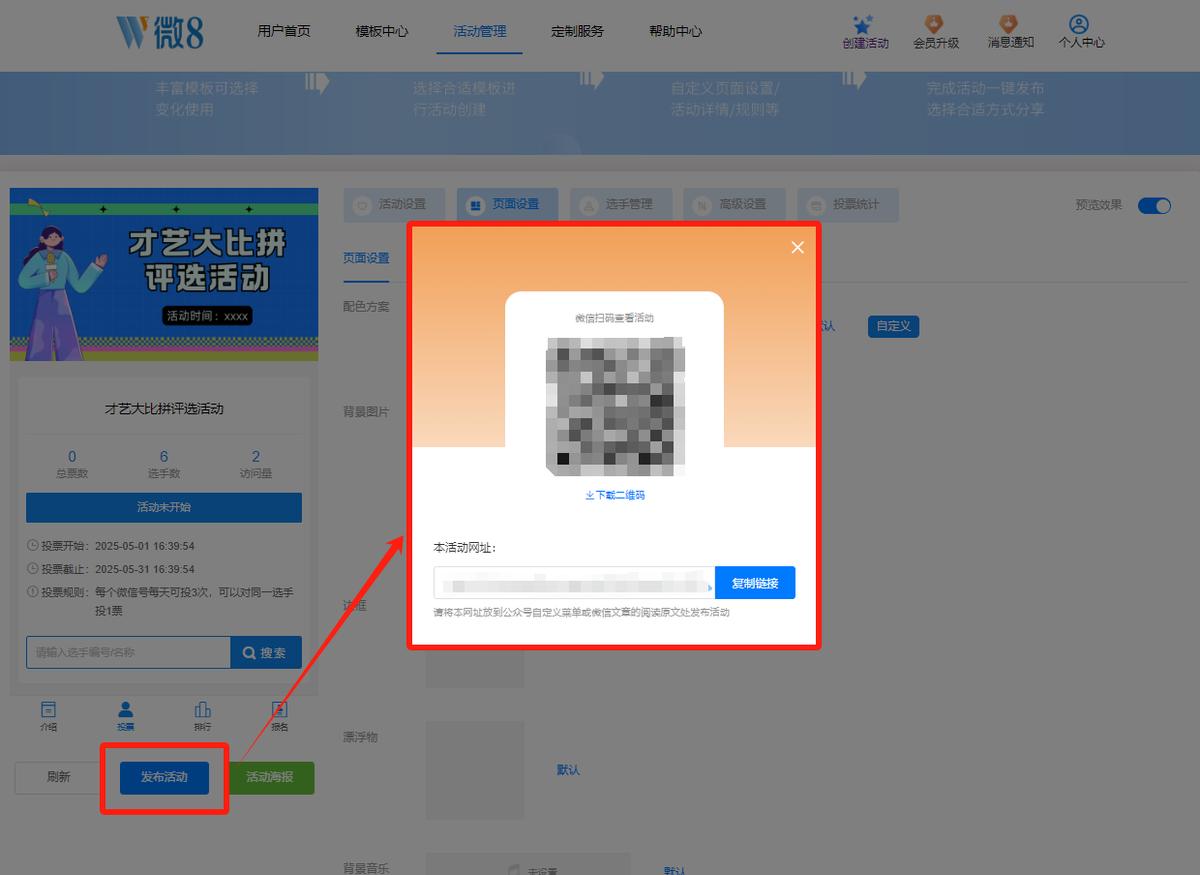This screenshot has width=1200, height=875.
Task: Select the 排行 icon in the preview bar
Action: 202,716
